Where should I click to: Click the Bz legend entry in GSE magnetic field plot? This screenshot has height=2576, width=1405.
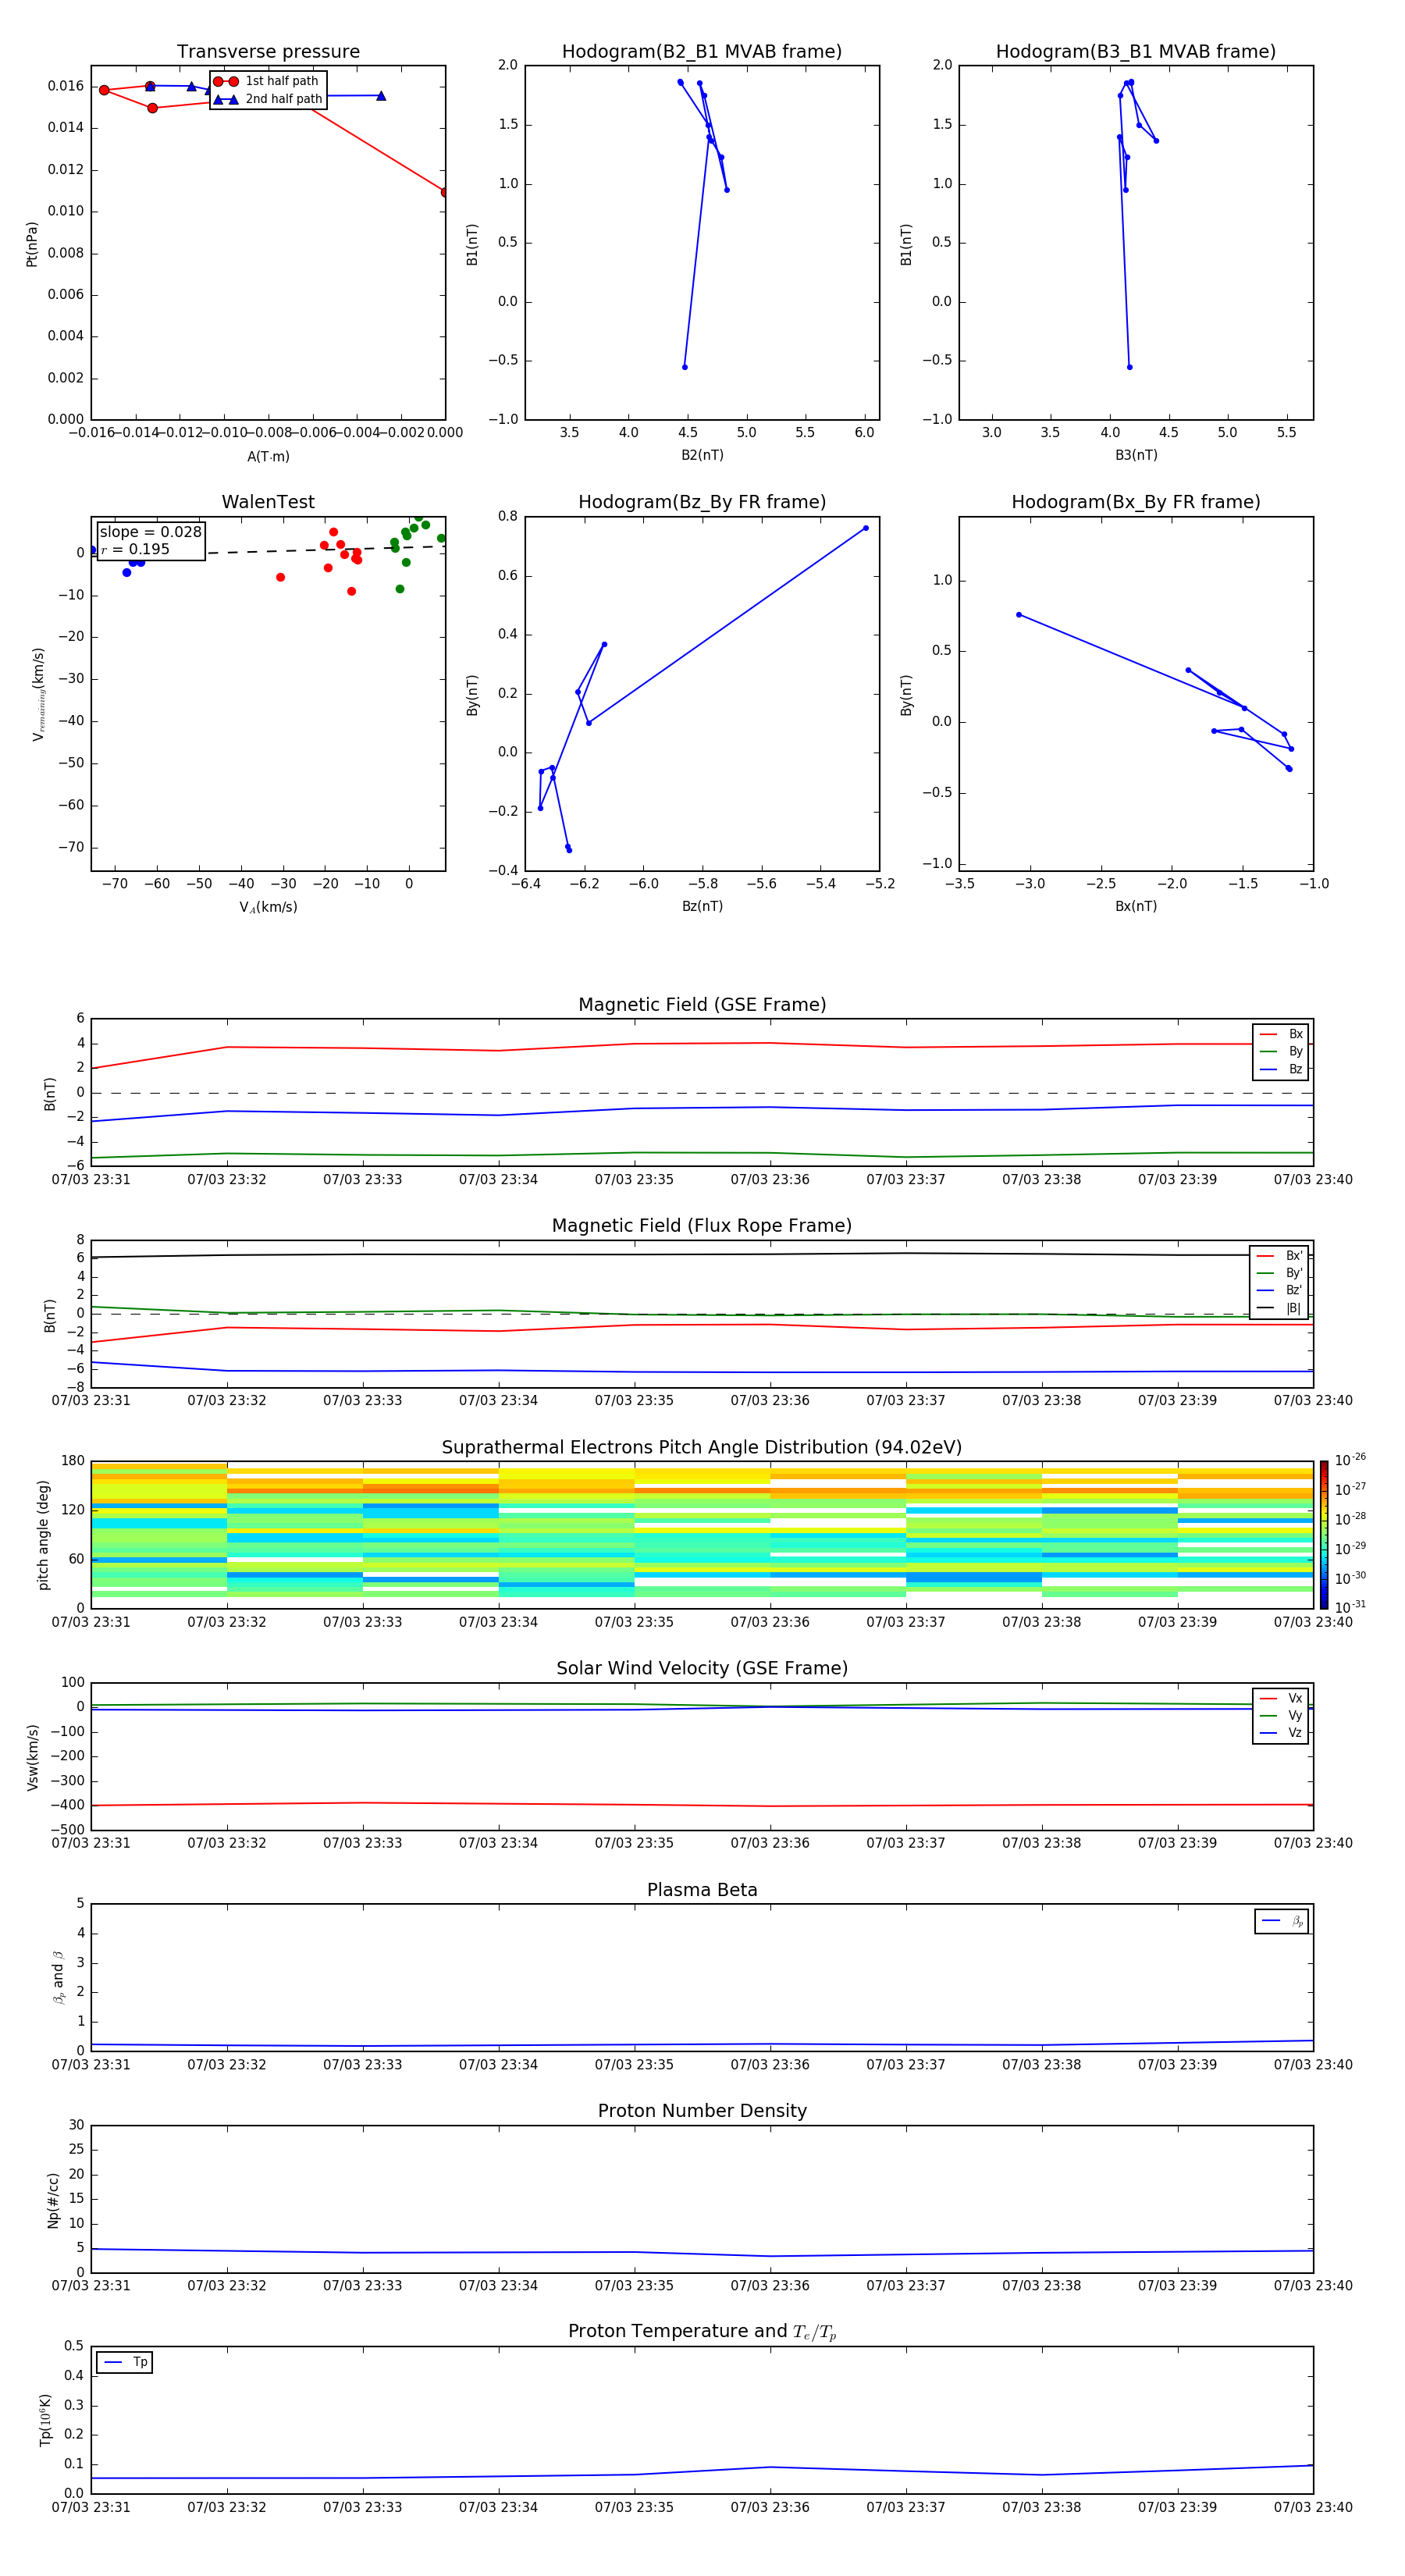coord(1281,1069)
